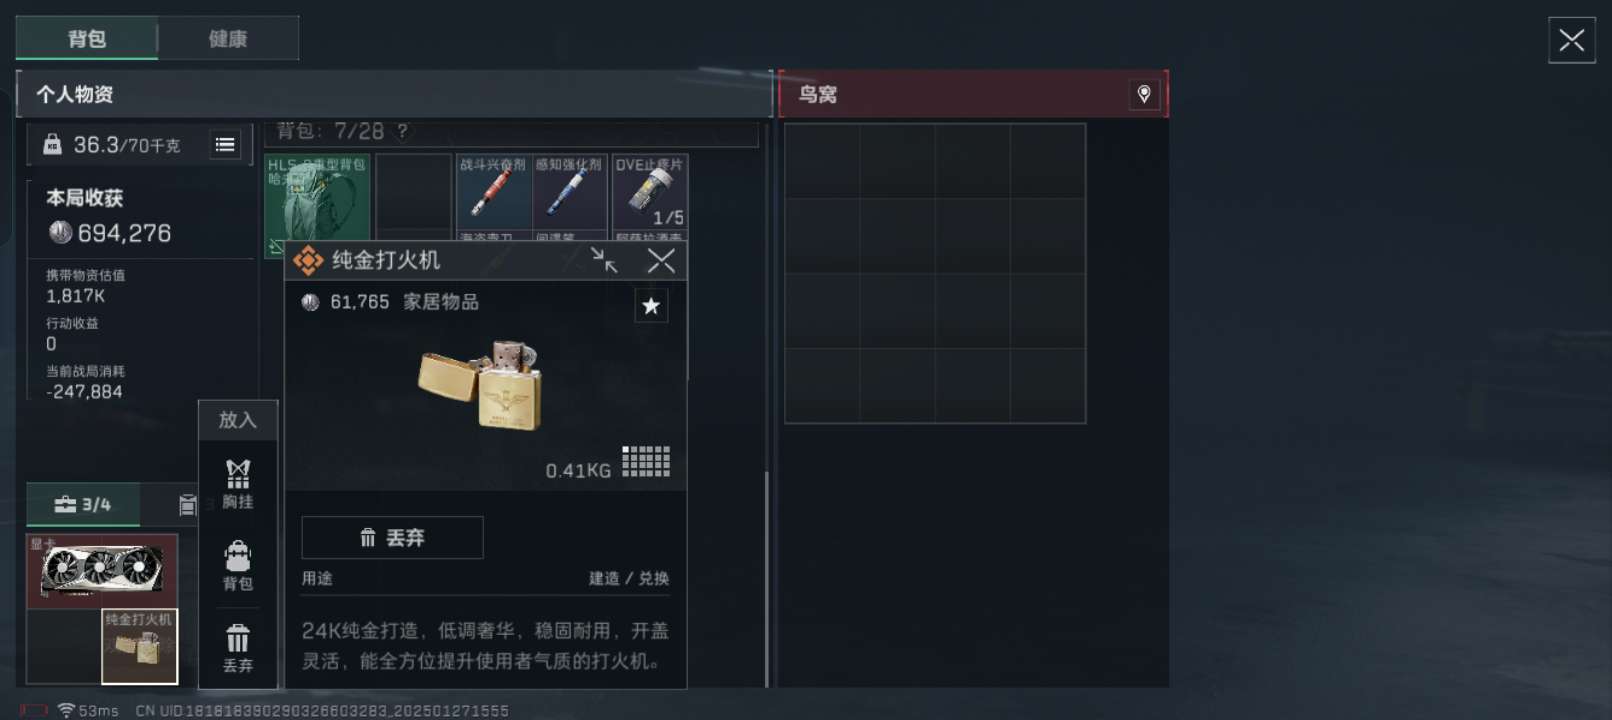Toggle inventory list view icon next to weight

tap(225, 145)
